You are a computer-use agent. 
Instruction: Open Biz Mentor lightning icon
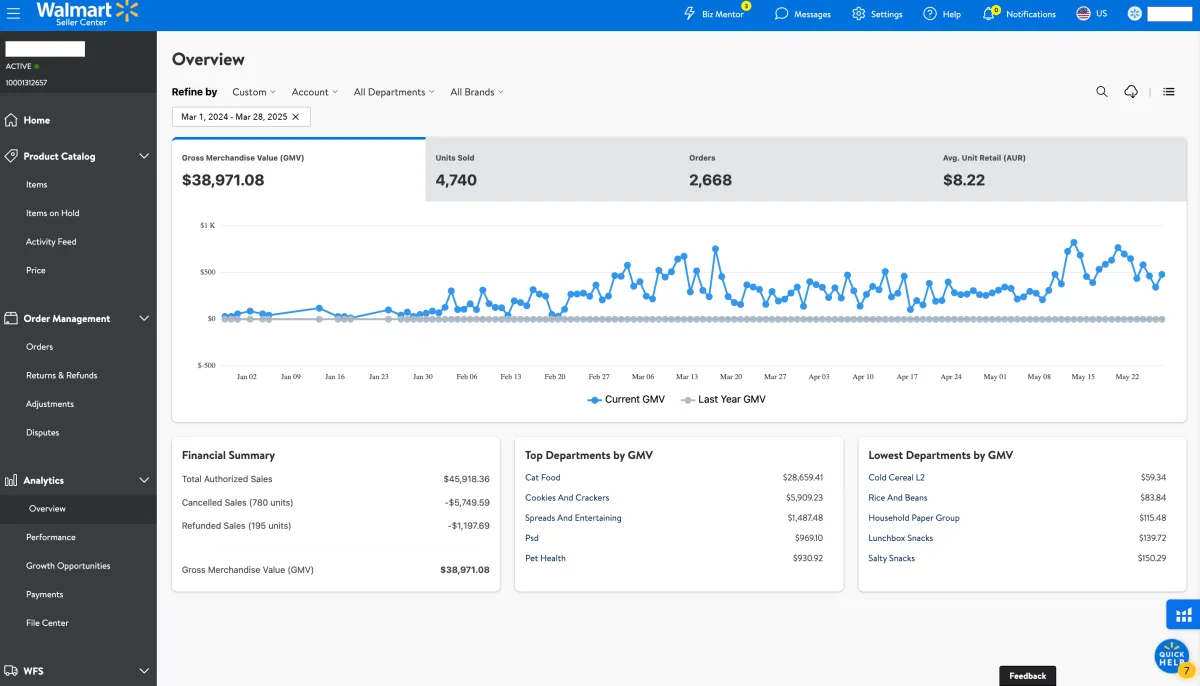coord(689,14)
